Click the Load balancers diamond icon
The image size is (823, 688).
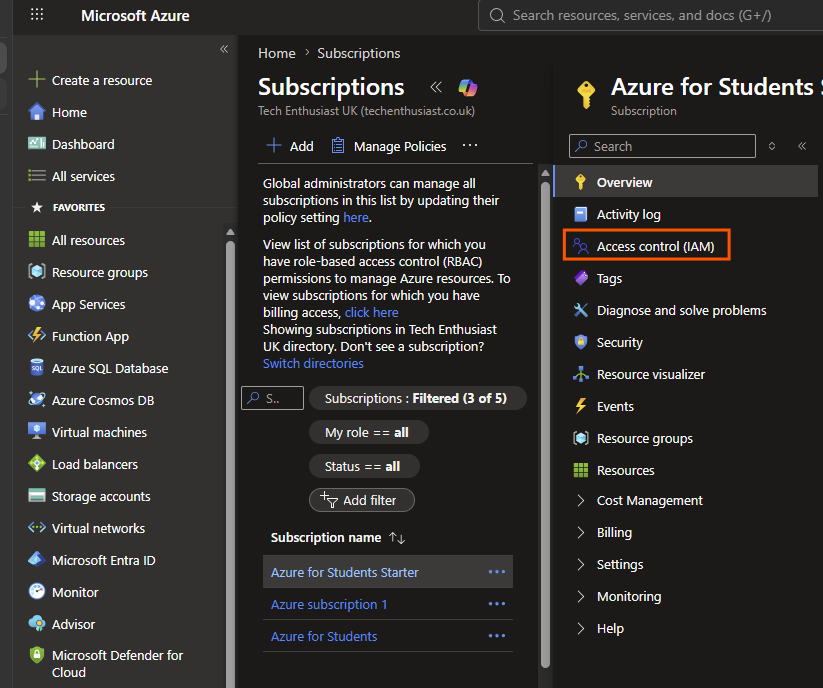click(x=37, y=464)
